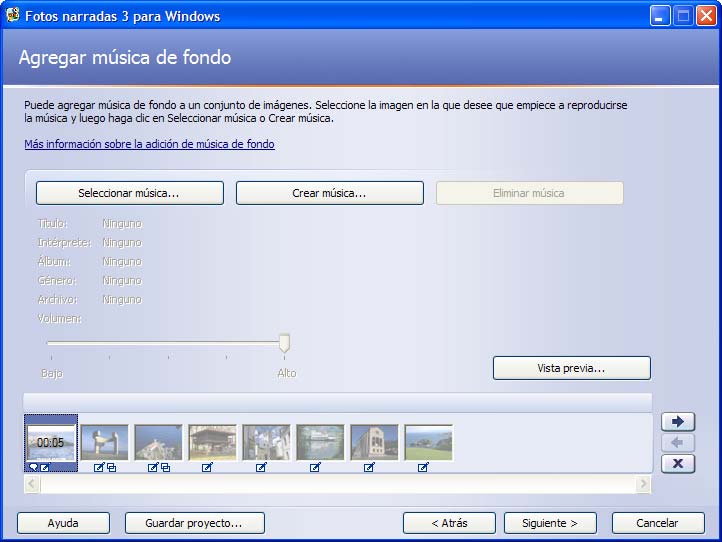Click the 'Título:' label
The image size is (722, 542).
coord(52,223)
